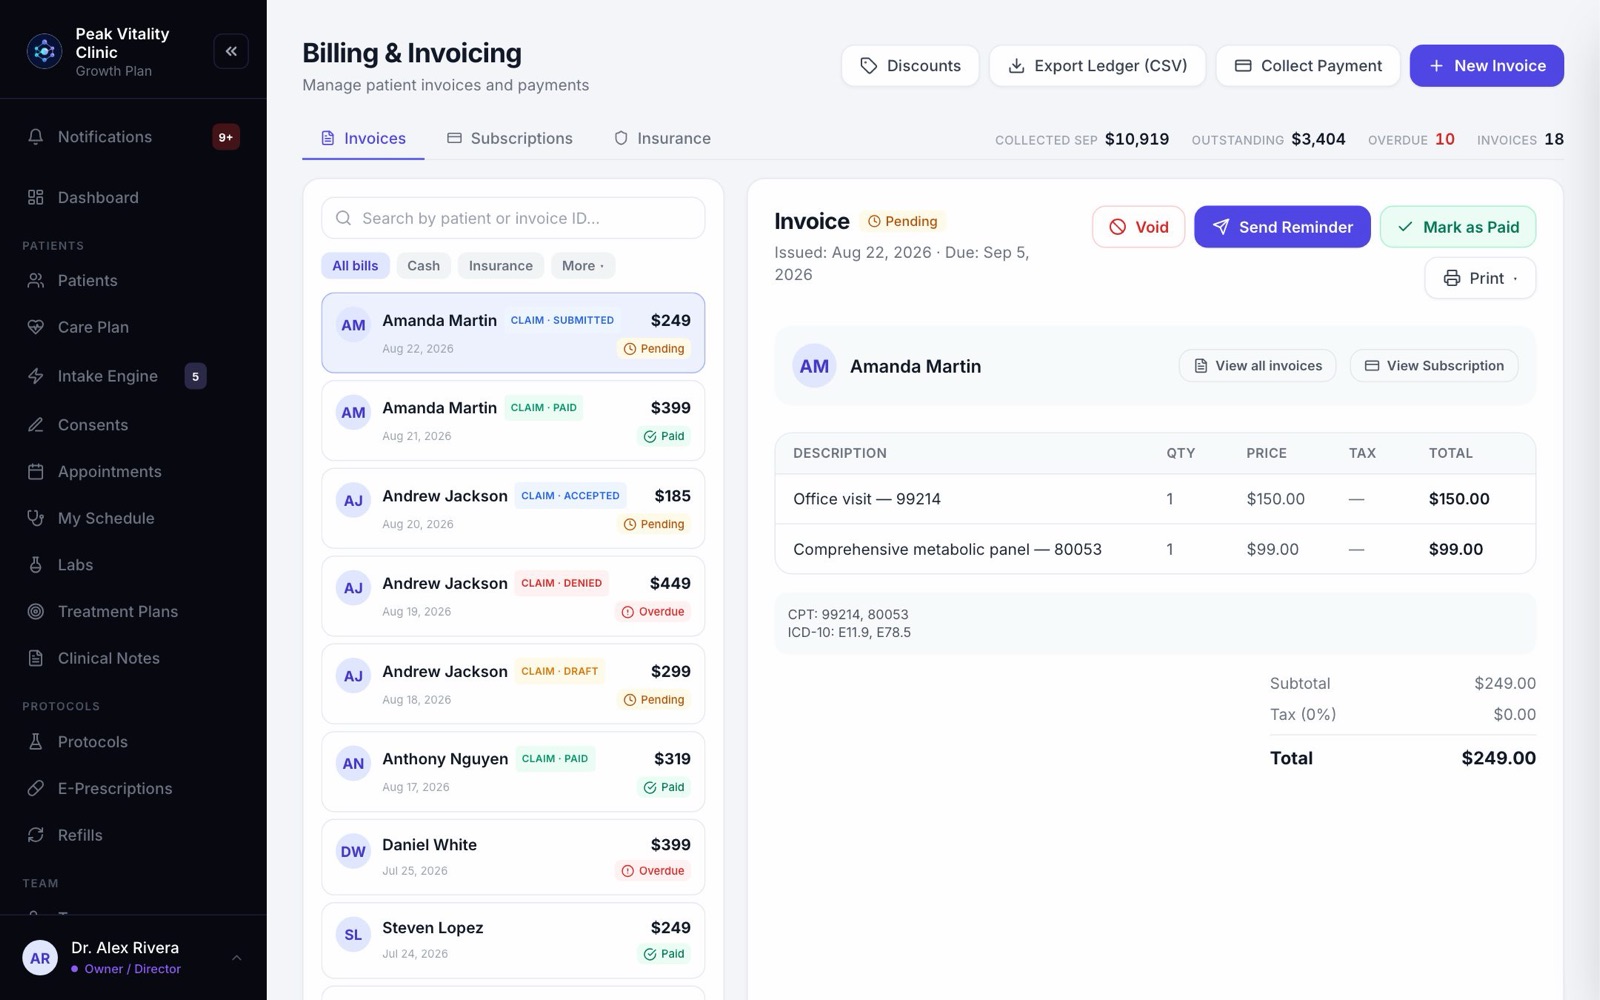Open Care Plan via the heart icon
This screenshot has height=1000, width=1600.
[36, 327]
